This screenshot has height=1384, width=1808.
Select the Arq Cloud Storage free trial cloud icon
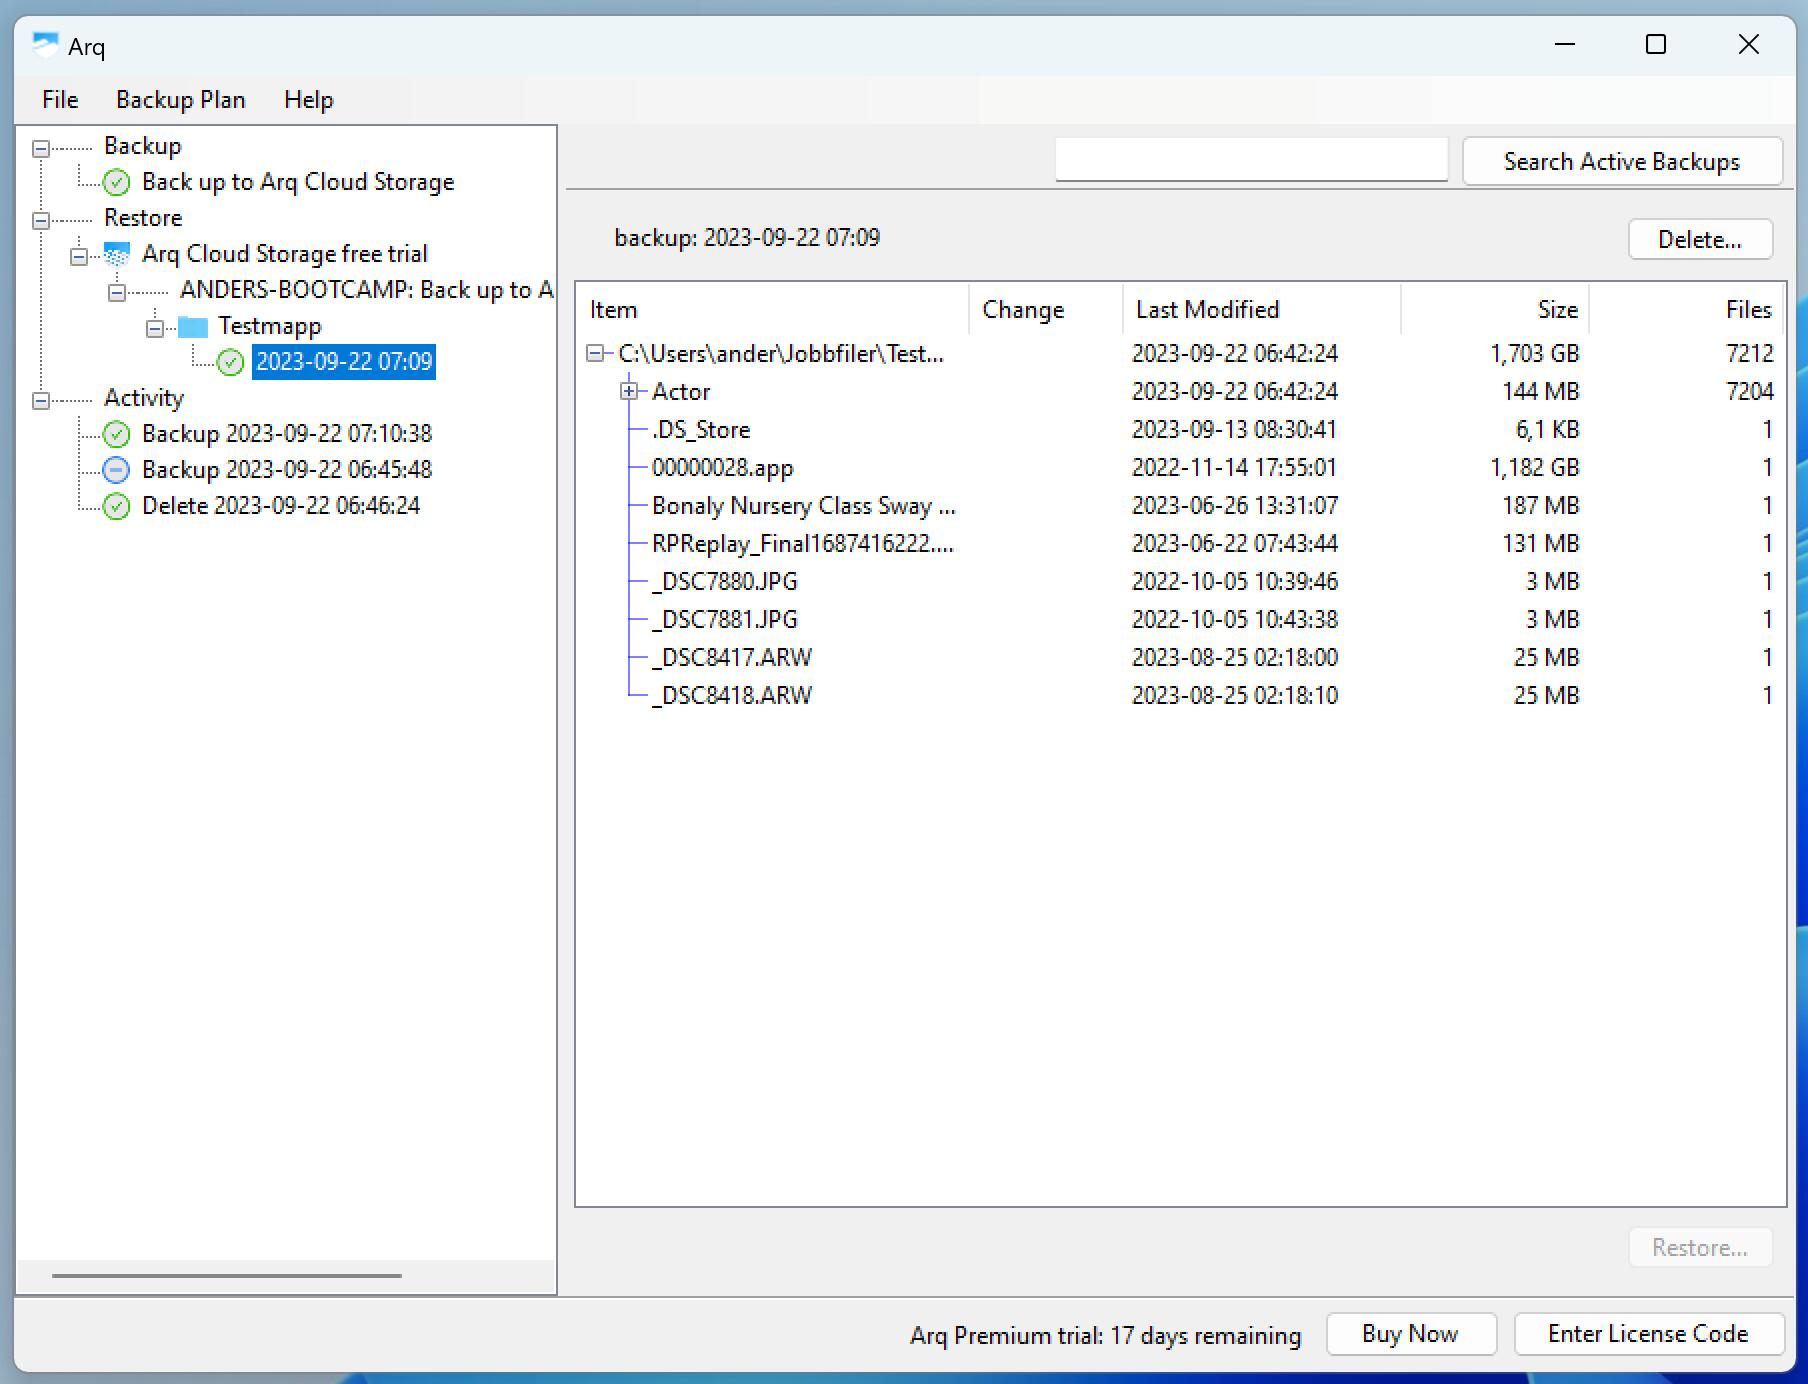point(114,253)
